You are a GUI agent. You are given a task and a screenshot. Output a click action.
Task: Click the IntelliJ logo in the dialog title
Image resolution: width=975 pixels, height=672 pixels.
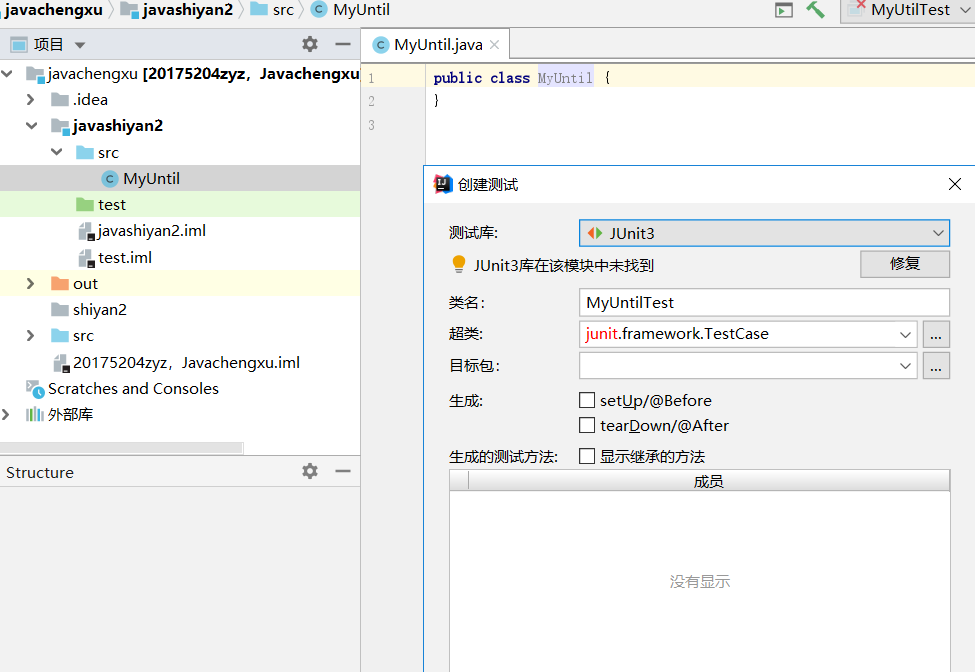click(443, 184)
